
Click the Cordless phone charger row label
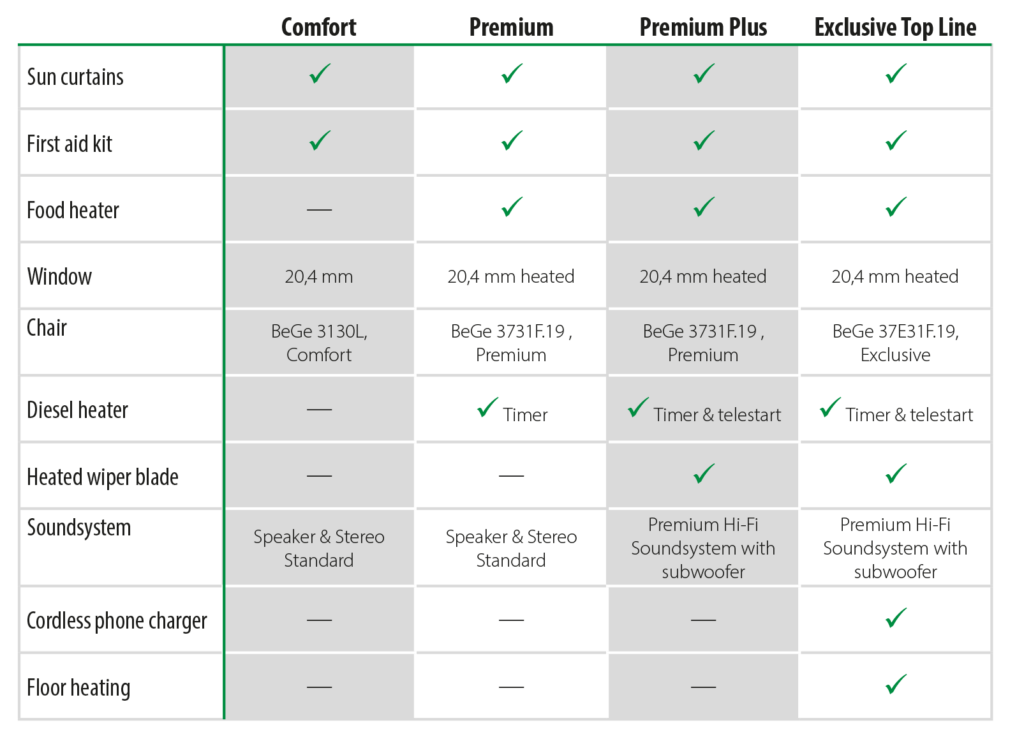coord(117,620)
